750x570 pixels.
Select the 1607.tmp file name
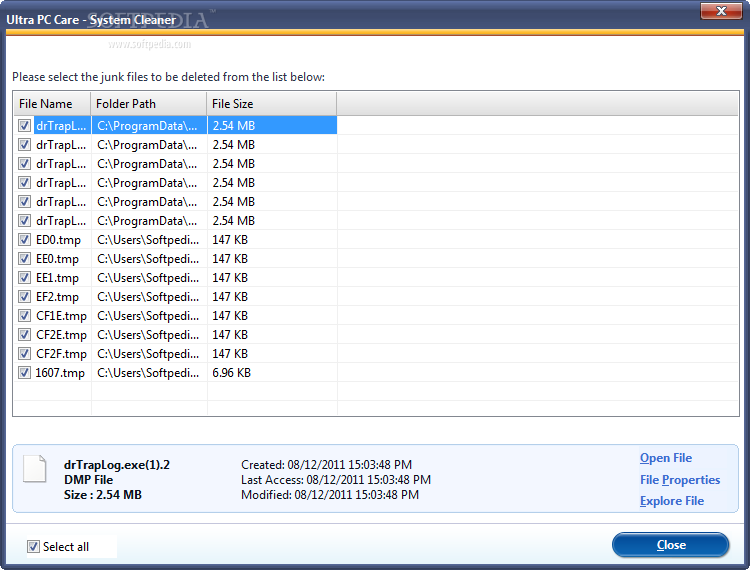pos(60,373)
